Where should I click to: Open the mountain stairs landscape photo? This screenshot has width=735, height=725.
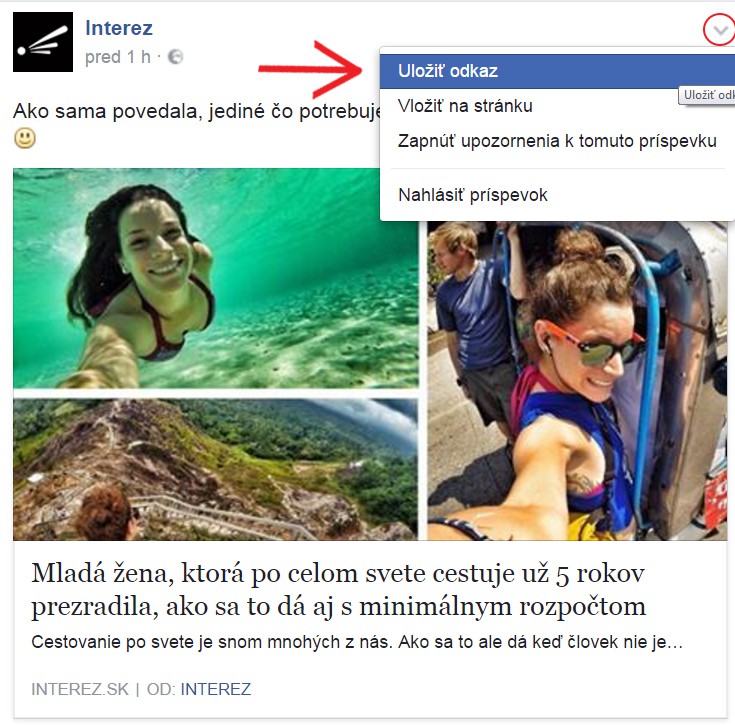click(x=216, y=469)
